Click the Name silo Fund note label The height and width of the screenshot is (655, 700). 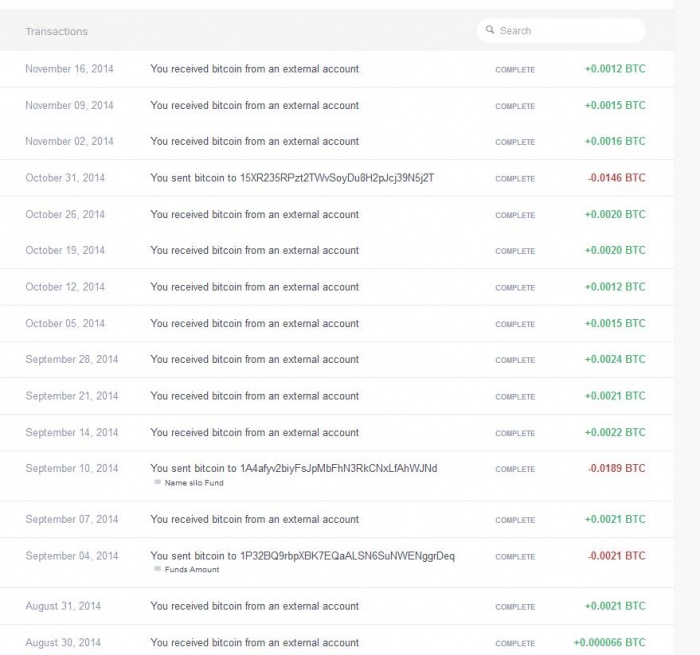pyautogui.click(x=194, y=483)
